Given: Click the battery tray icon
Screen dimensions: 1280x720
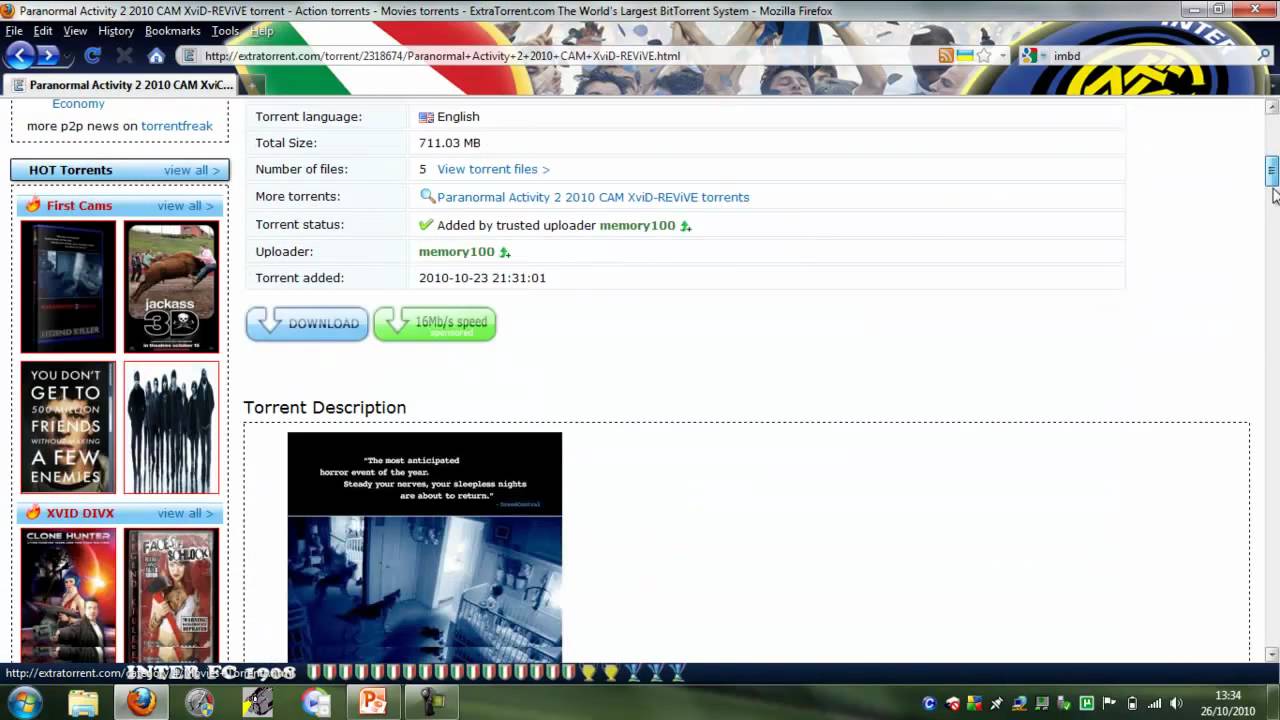Looking at the screenshot, I should pyautogui.click(x=1131, y=703).
